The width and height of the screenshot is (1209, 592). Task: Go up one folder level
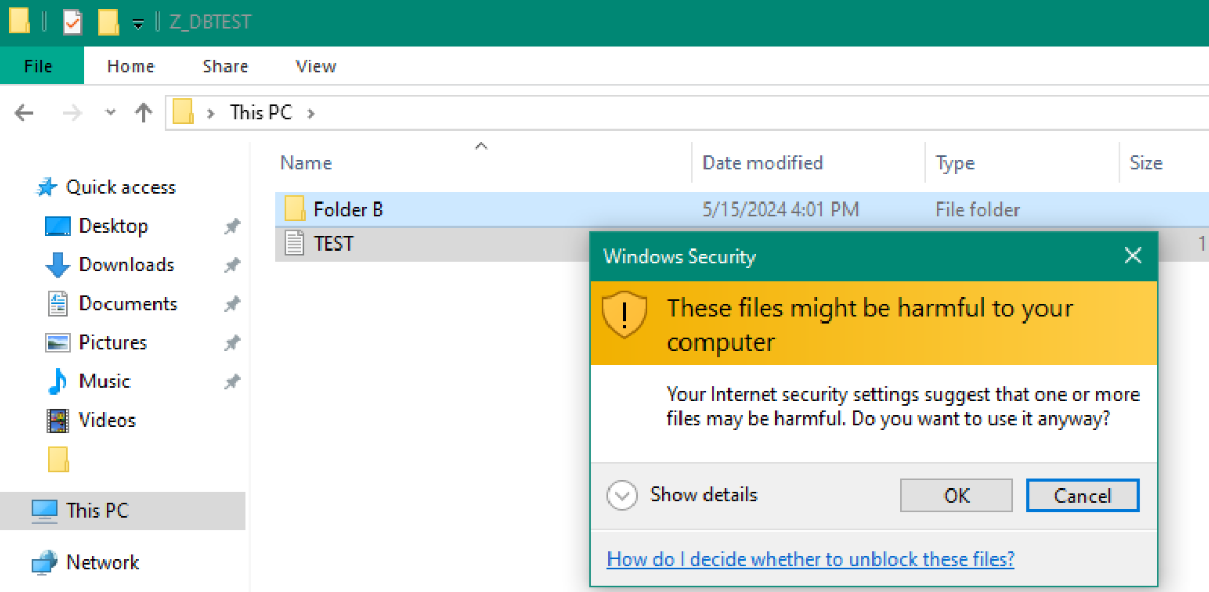point(143,113)
